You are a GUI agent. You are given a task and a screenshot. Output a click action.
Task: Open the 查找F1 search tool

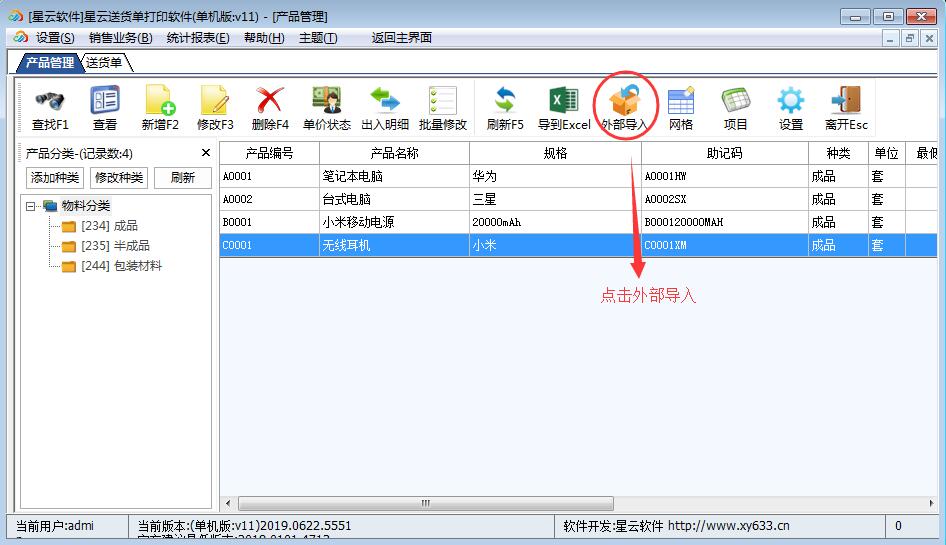tap(50, 109)
